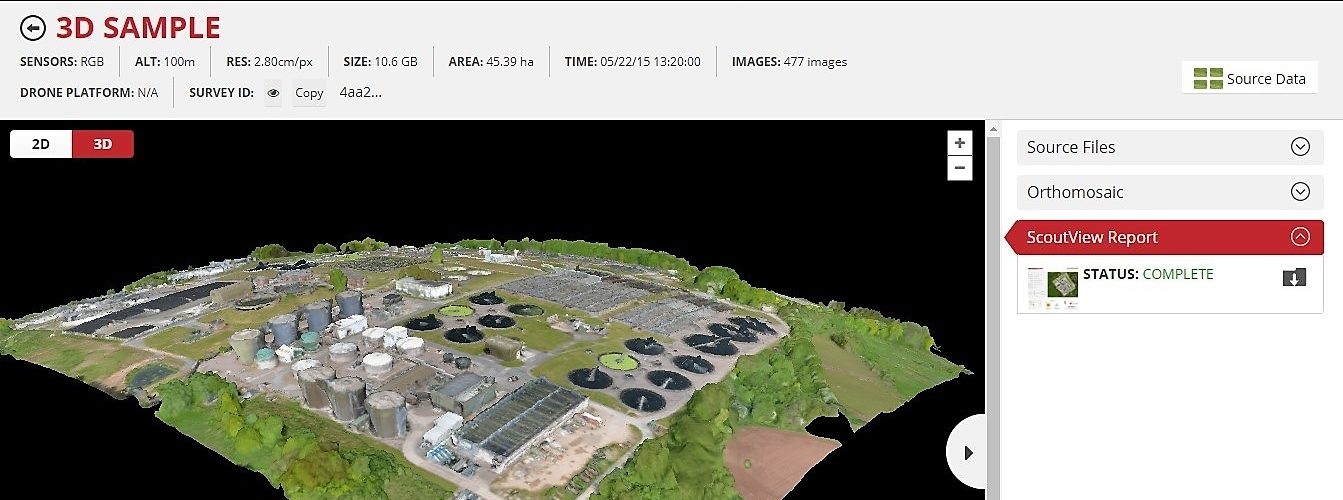This screenshot has width=1343, height=500.
Task: Click the right arrow panel toggle
Action: (x=967, y=453)
